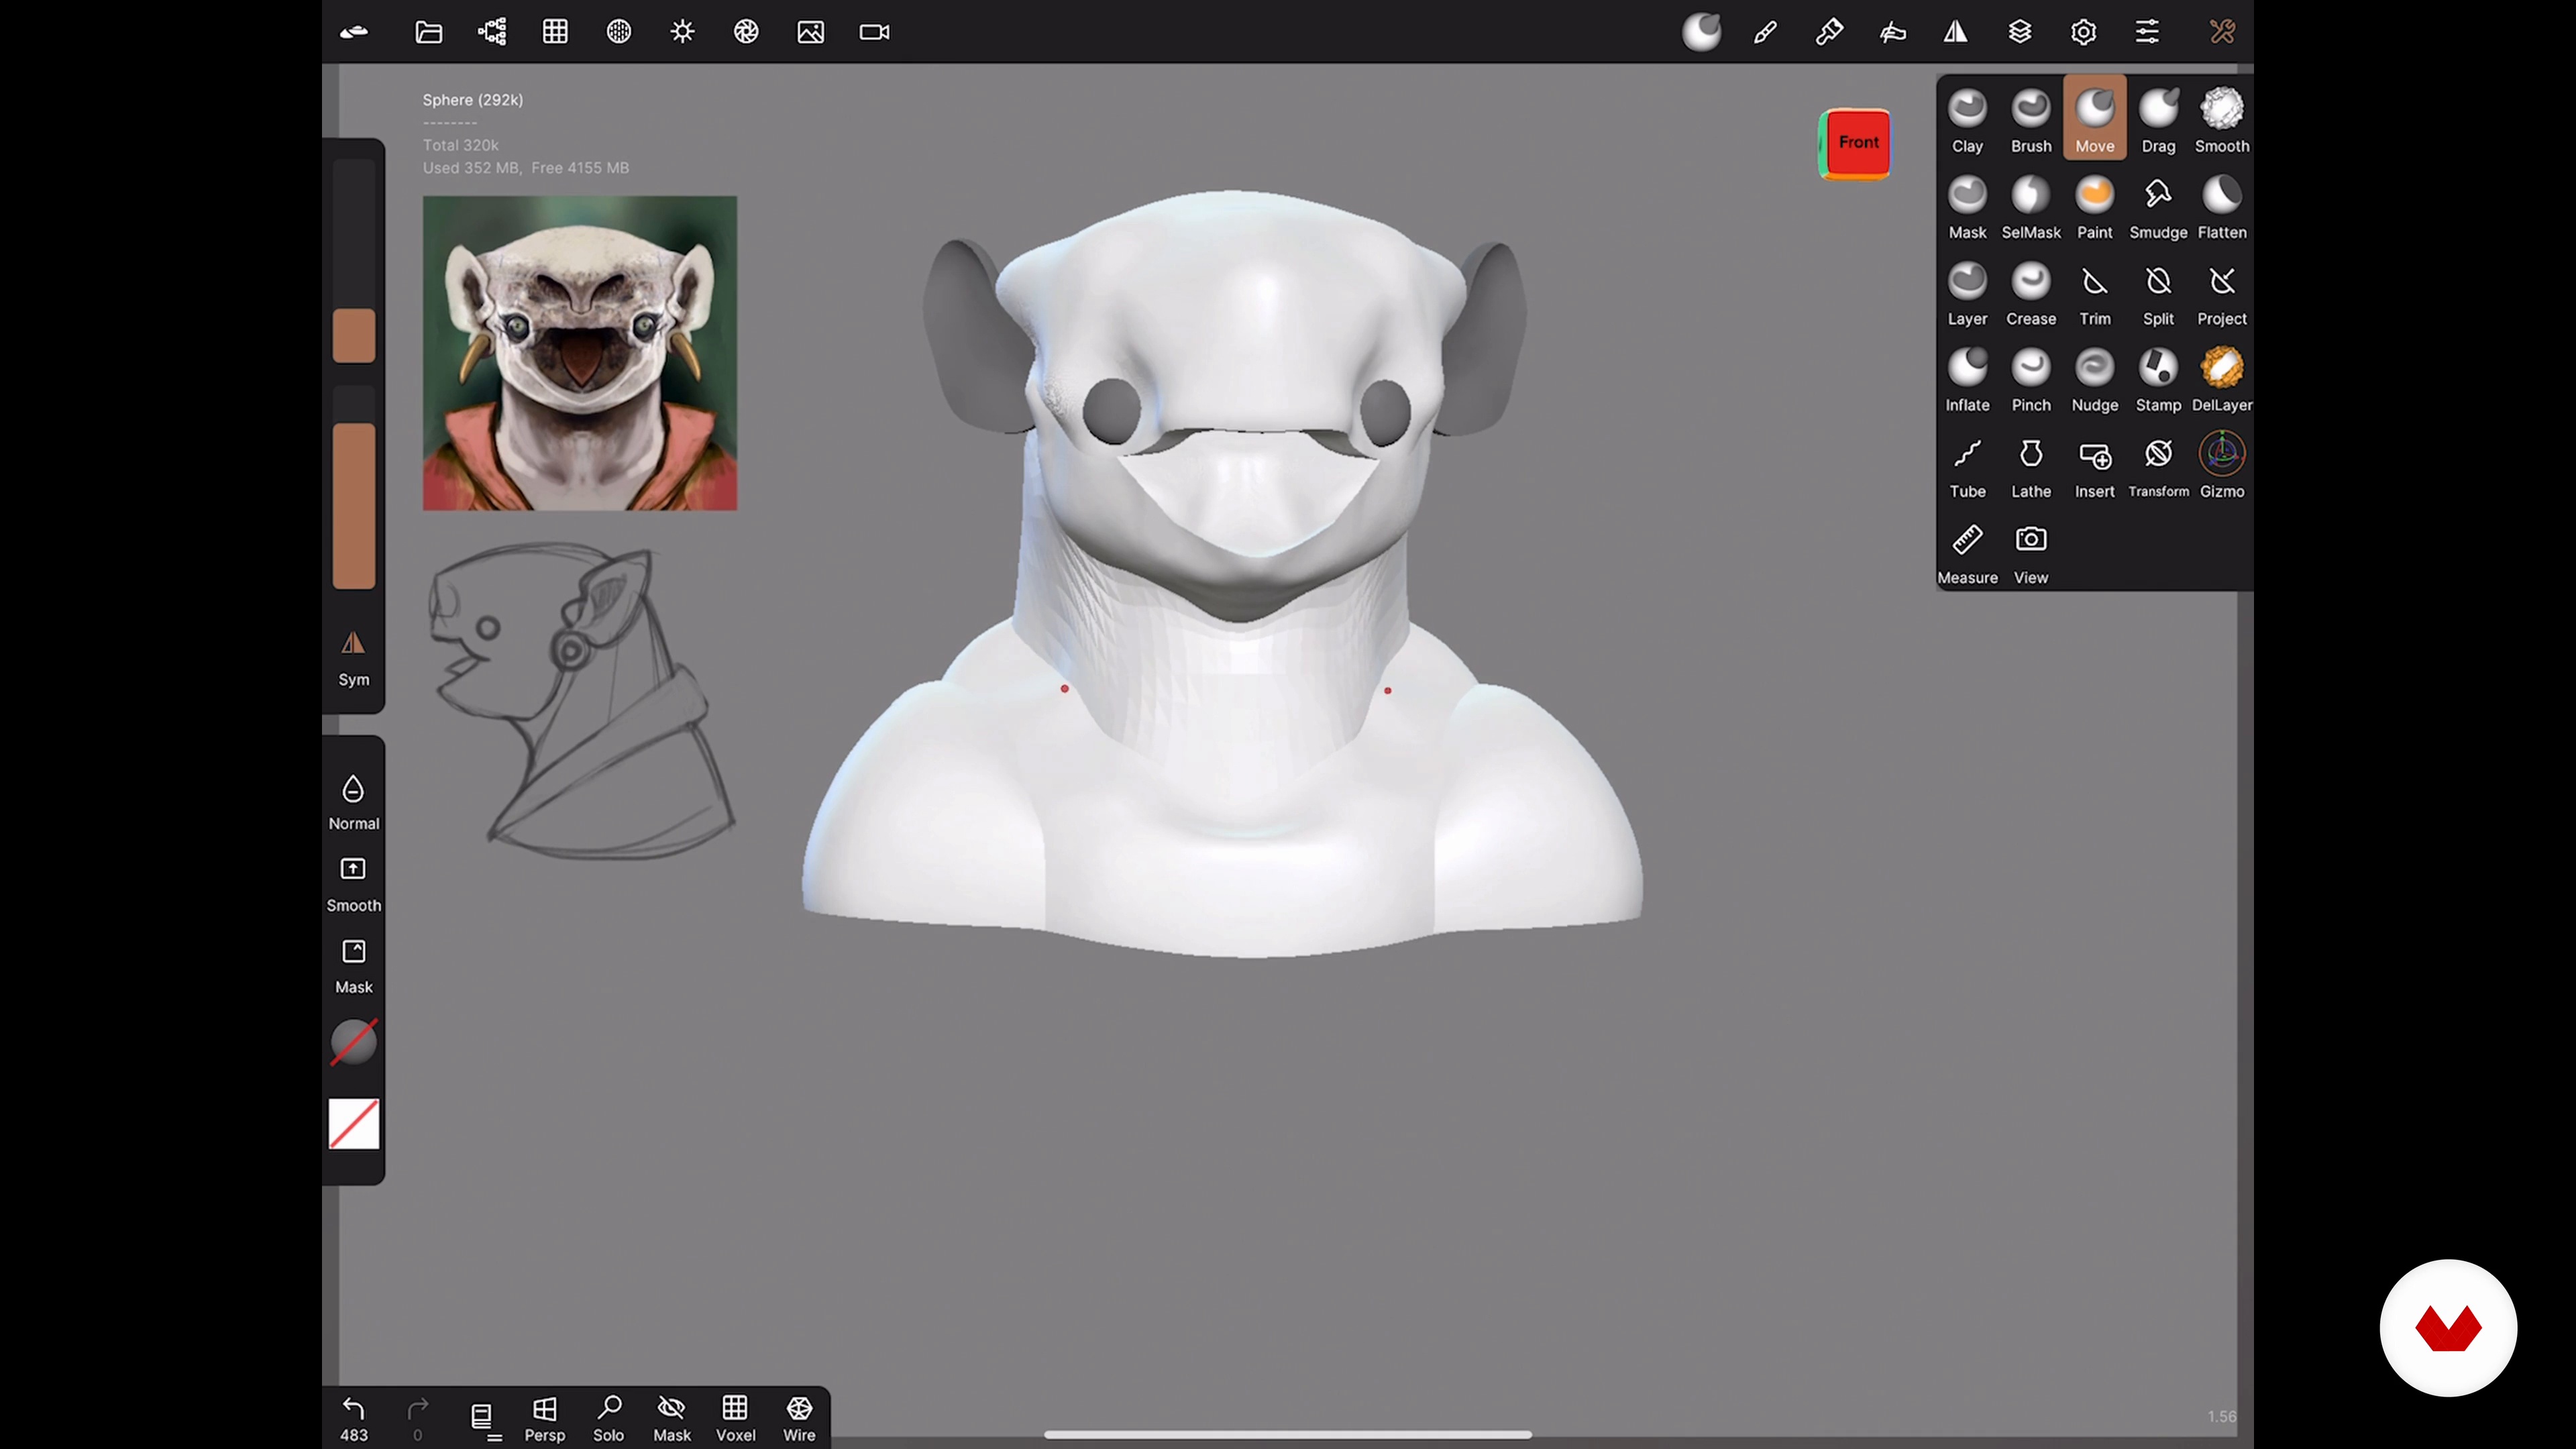The height and width of the screenshot is (1449, 2576).
Task: Select the Mask tool in tool palette
Action: tap(1967, 207)
